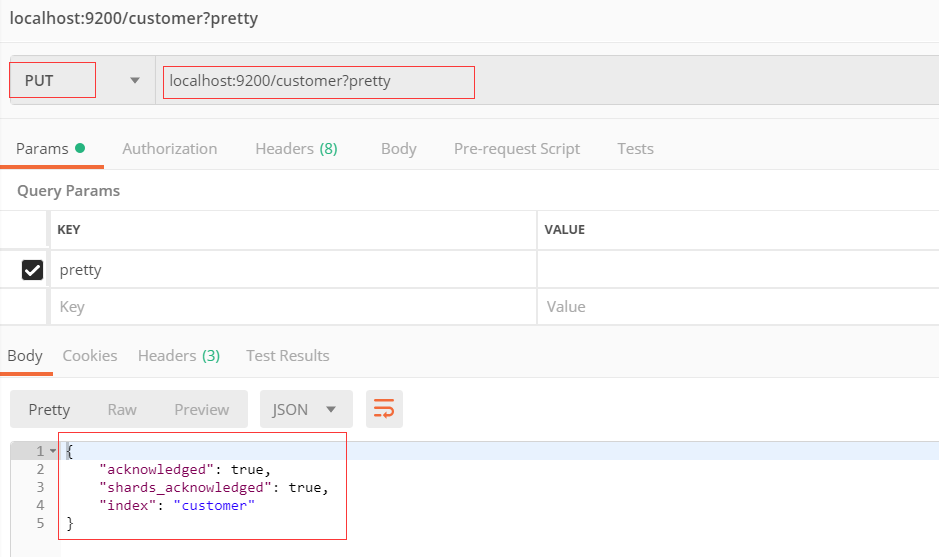This screenshot has width=939, height=557.
Task: Switch to the request Body tab
Action: click(399, 149)
